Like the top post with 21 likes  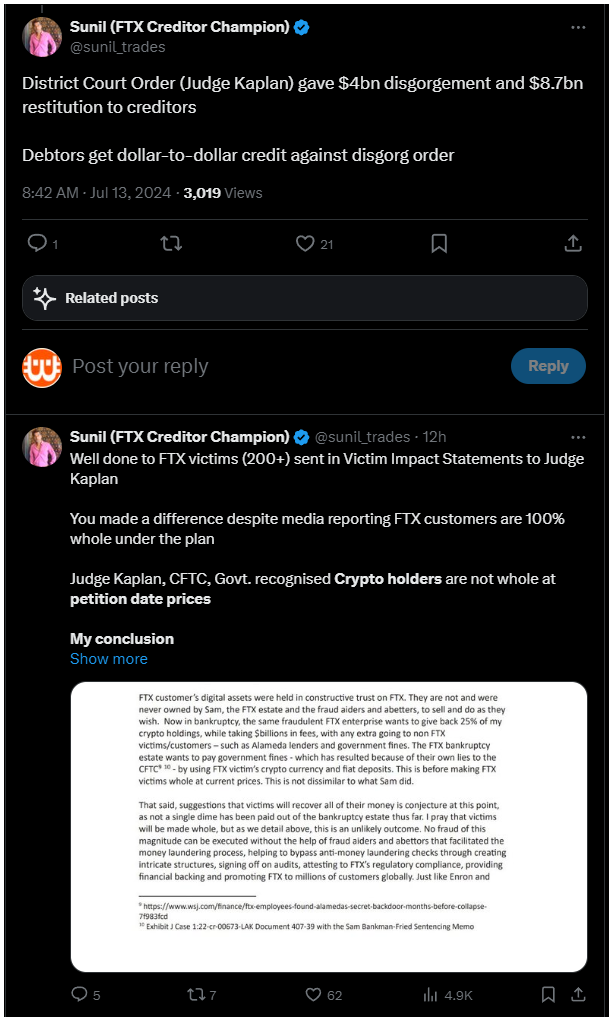(305, 244)
